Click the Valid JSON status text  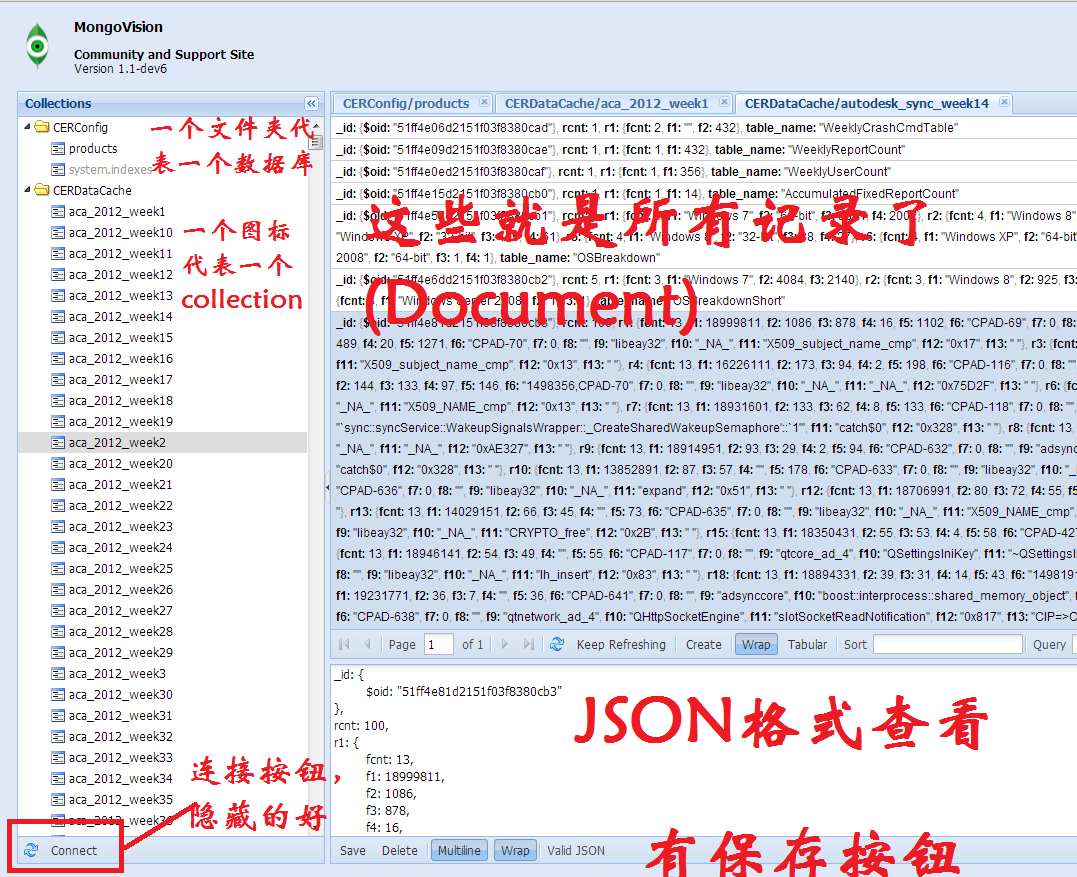[576, 850]
